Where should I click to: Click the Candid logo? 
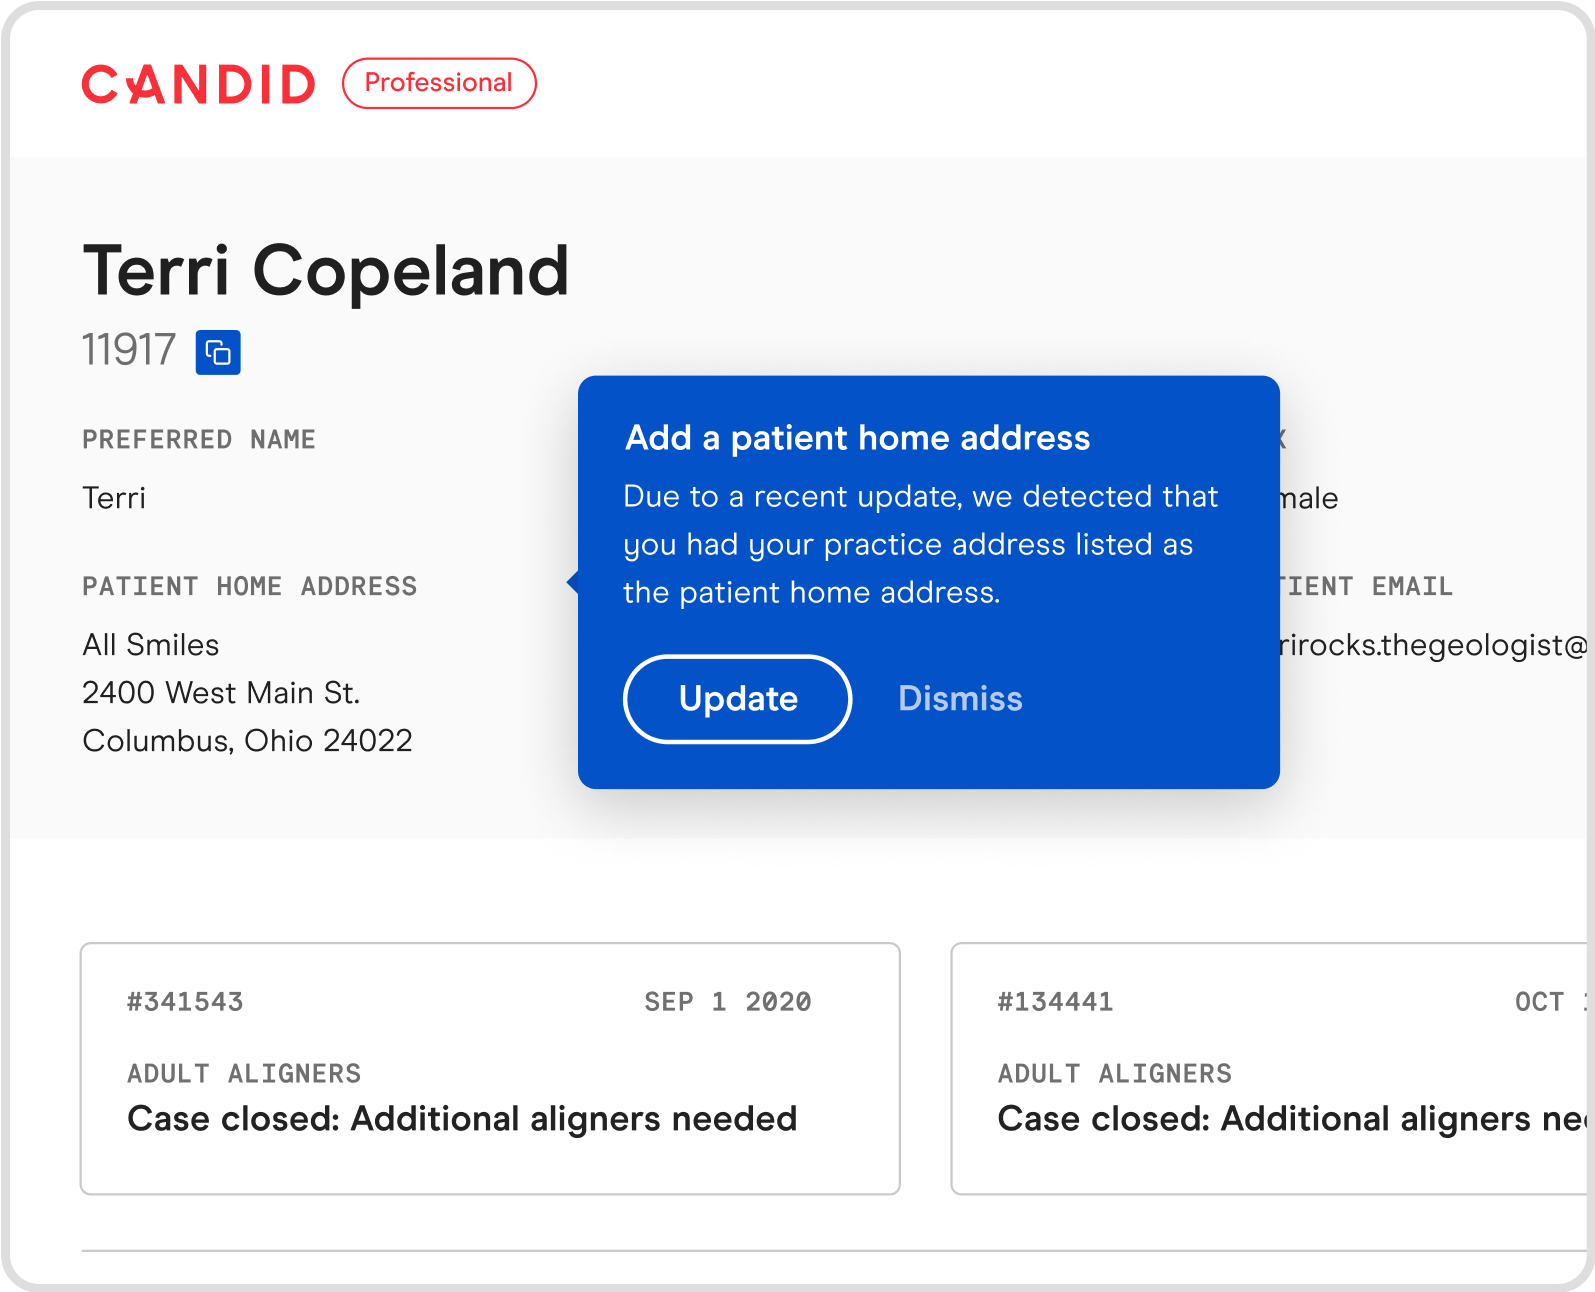(x=198, y=84)
